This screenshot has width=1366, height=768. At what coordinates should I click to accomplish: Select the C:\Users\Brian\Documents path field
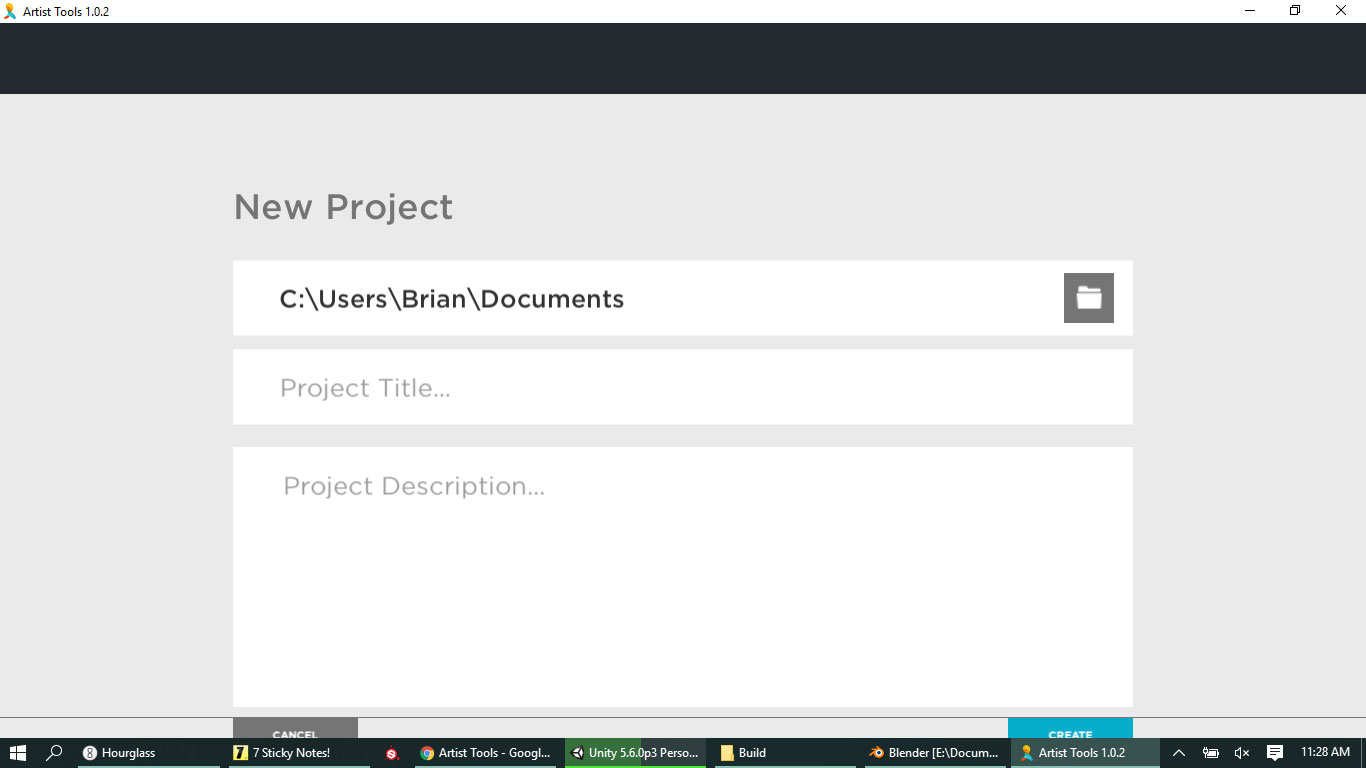(640, 298)
